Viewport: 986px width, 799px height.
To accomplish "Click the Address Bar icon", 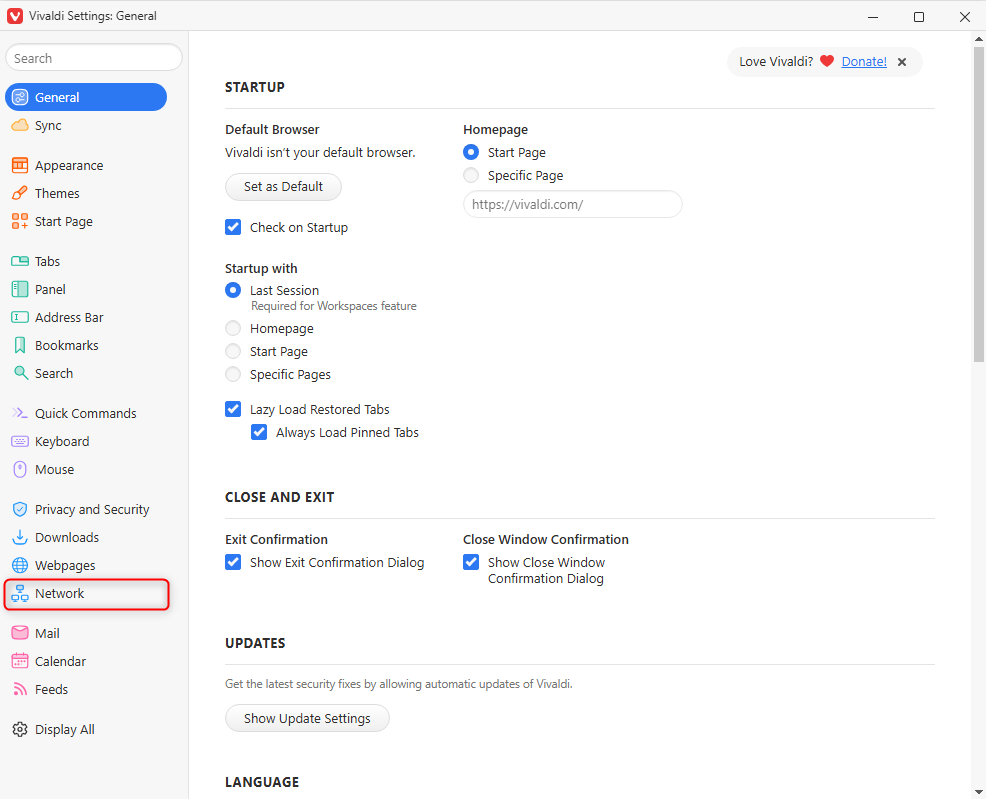I will point(20,317).
